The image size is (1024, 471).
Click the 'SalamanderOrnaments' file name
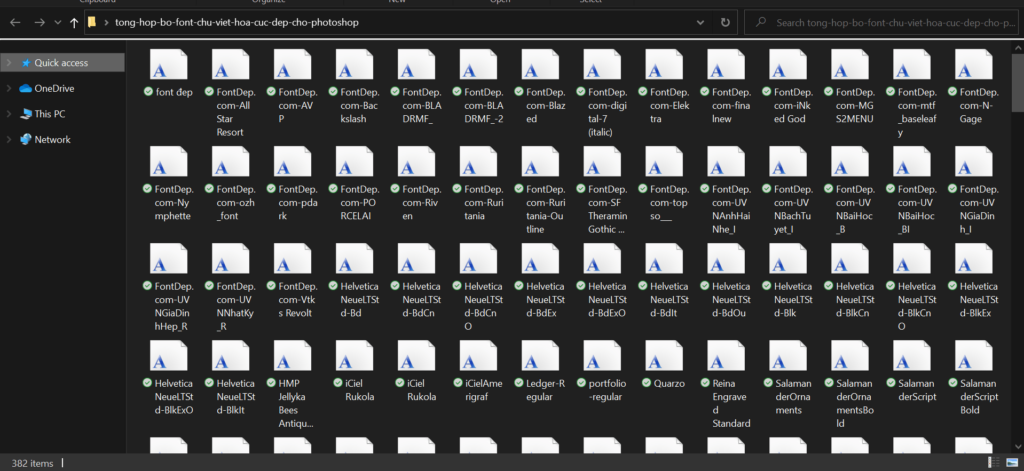(x=793, y=397)
